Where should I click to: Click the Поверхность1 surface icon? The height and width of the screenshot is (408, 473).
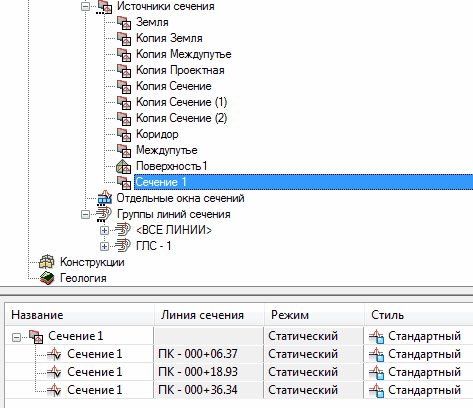click(x=124, y=166)
